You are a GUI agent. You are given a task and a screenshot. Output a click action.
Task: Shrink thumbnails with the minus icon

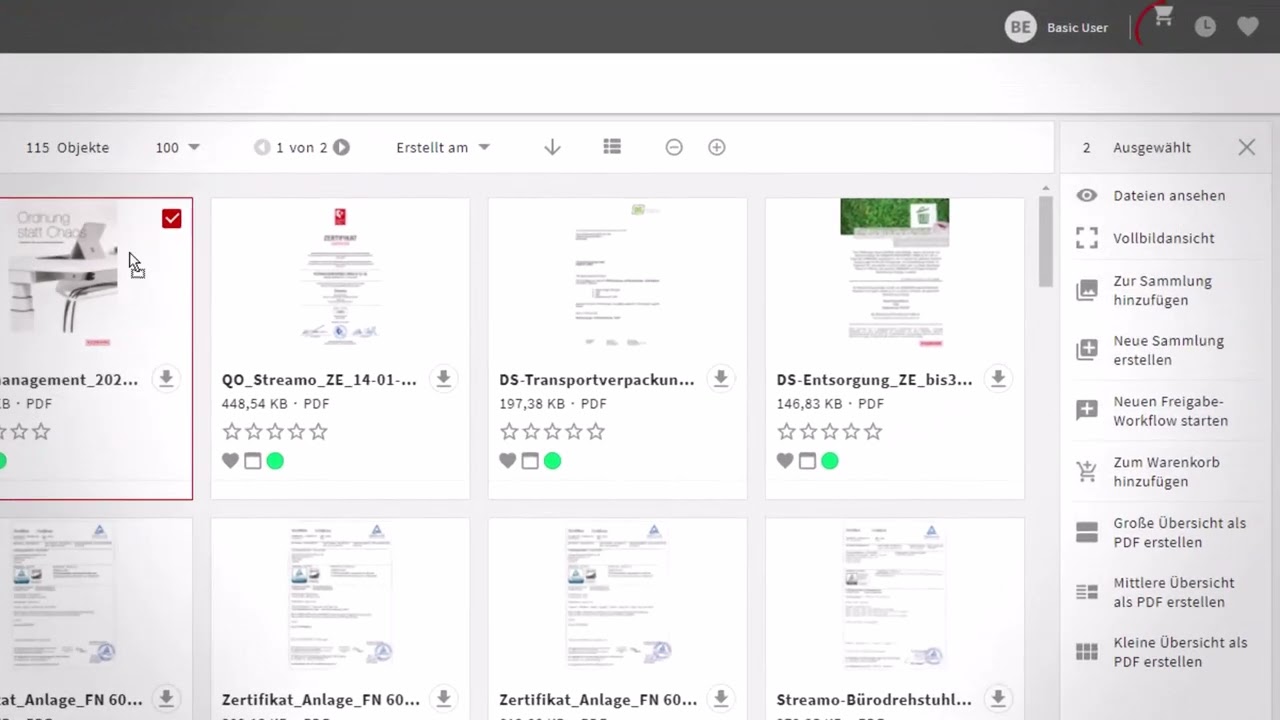coord(674,147)
